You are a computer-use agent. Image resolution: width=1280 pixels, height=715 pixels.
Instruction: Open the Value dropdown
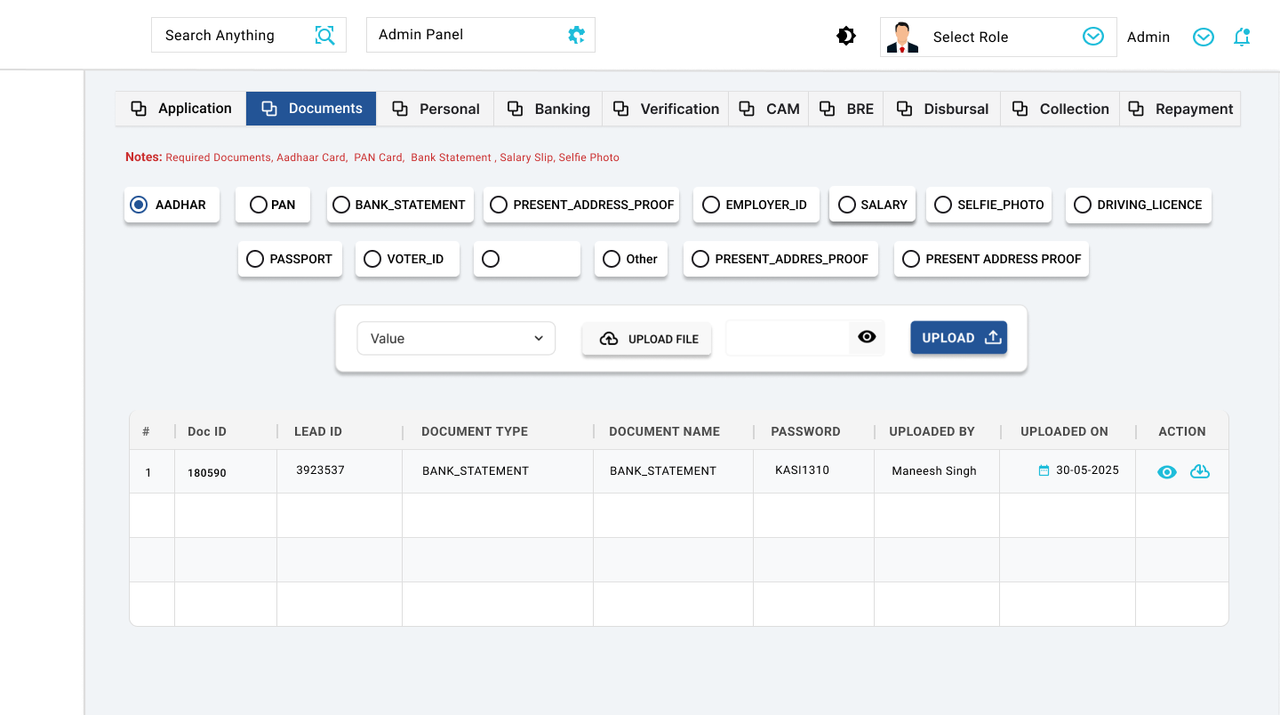(x=455, y=338)
